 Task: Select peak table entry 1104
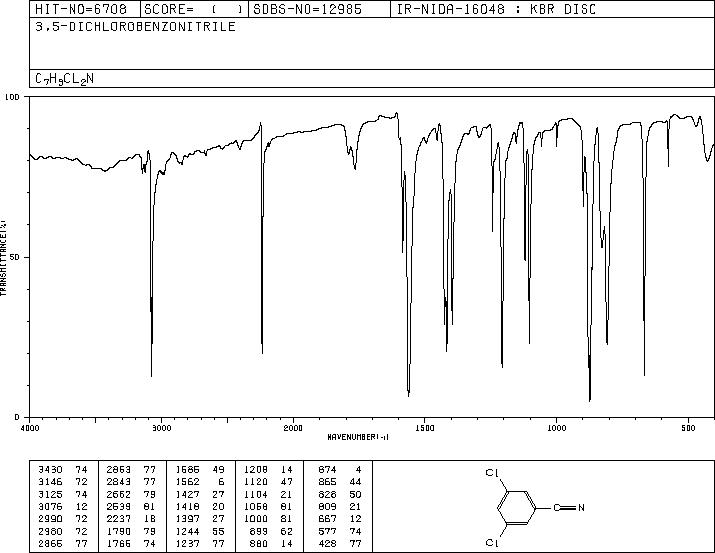[x=269, y=494]
